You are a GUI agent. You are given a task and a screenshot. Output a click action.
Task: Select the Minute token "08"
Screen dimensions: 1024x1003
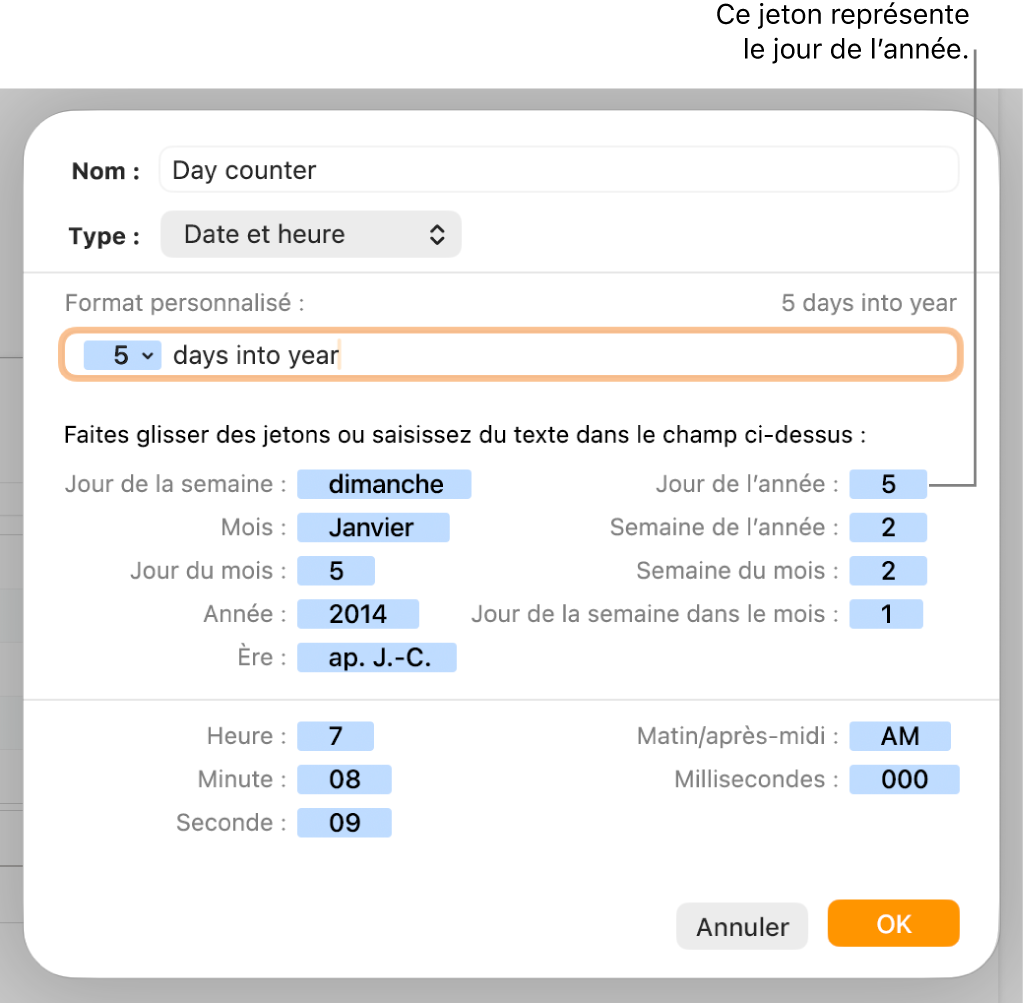pos(344,779)
